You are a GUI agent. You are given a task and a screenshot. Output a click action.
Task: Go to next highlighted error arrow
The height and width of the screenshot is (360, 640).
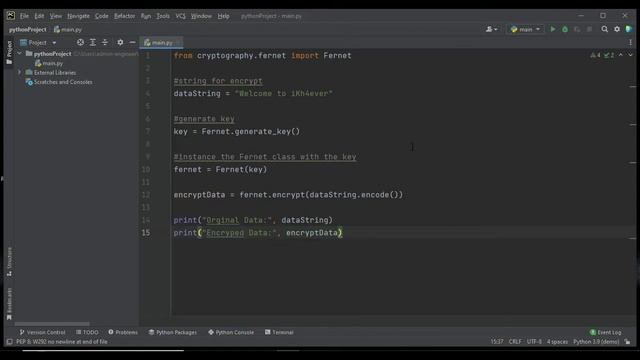click(x=630, y=55)
